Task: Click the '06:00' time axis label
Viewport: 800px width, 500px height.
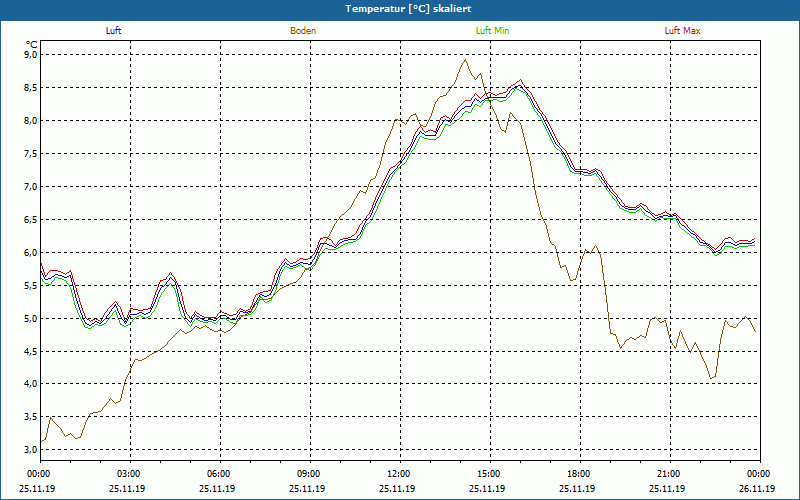Action: [220, 474]
